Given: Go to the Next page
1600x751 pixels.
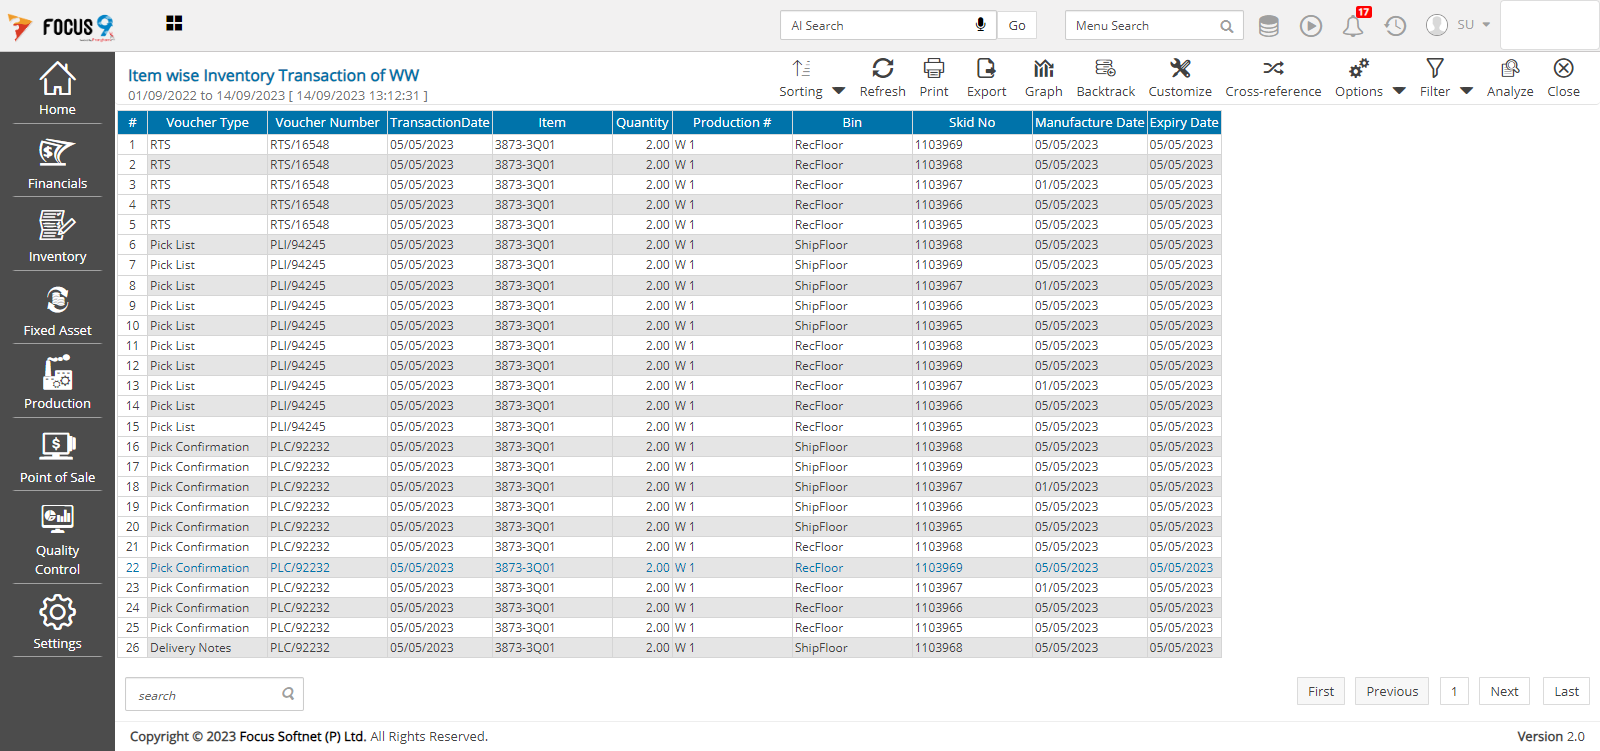Looking at the screenshot, I should pyautogui.click(x=1504, y=691).
